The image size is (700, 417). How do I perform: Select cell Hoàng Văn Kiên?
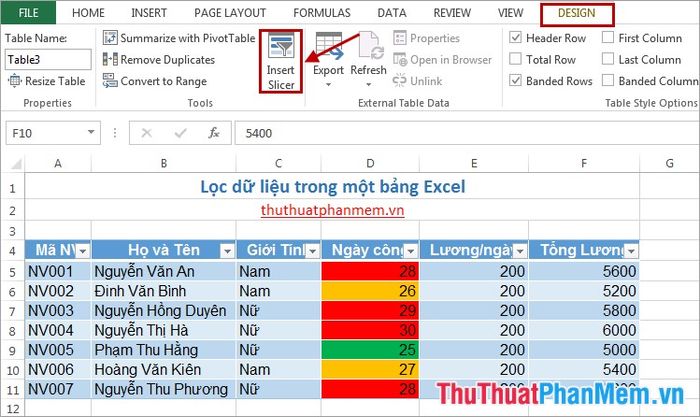164,370
